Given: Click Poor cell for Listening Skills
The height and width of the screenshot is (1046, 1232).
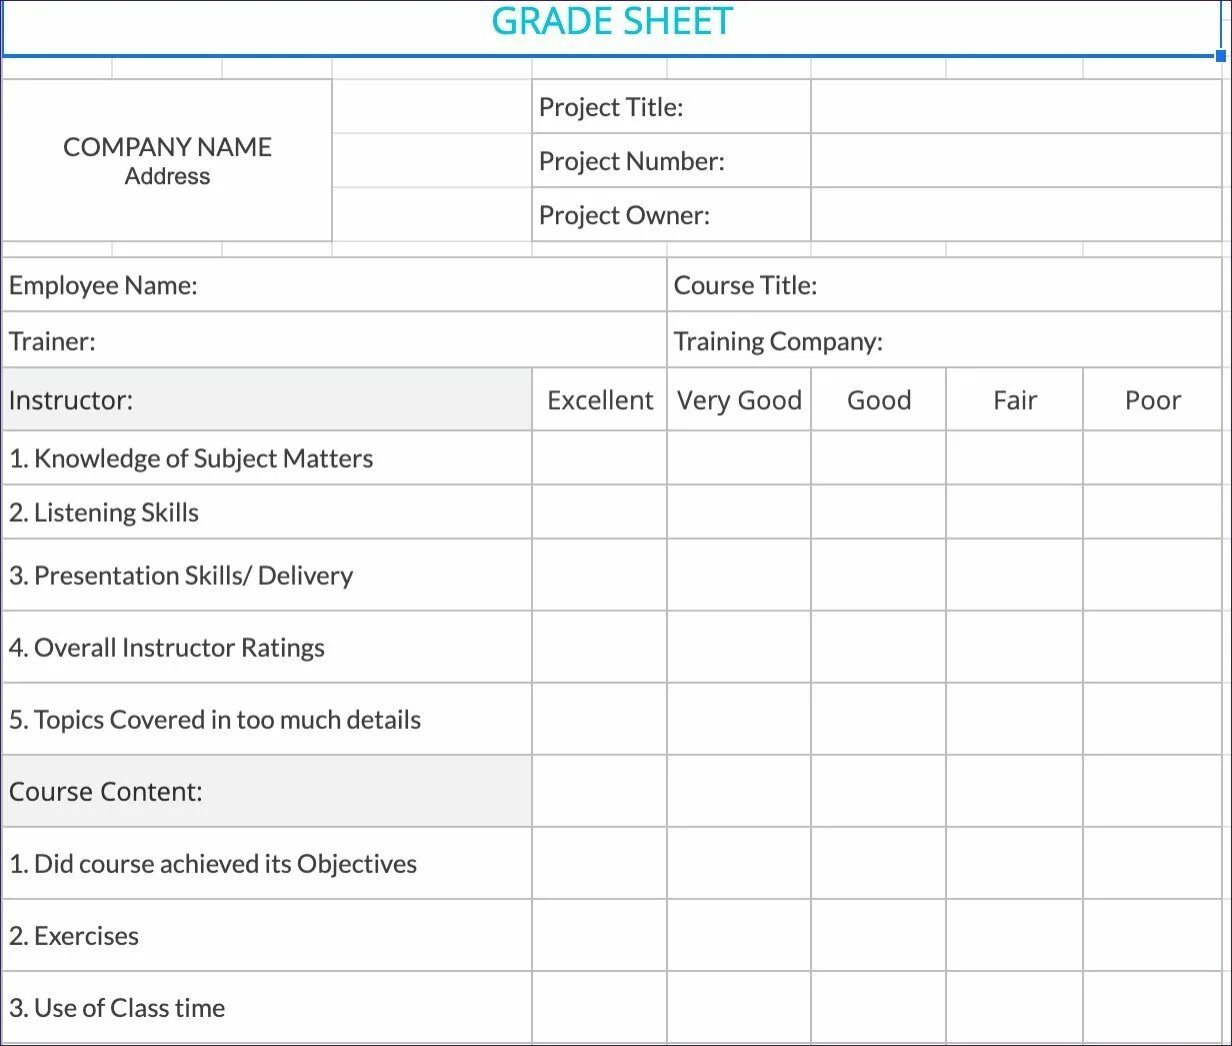Looking at the screenshot, I should click(x=1152, y=512).
